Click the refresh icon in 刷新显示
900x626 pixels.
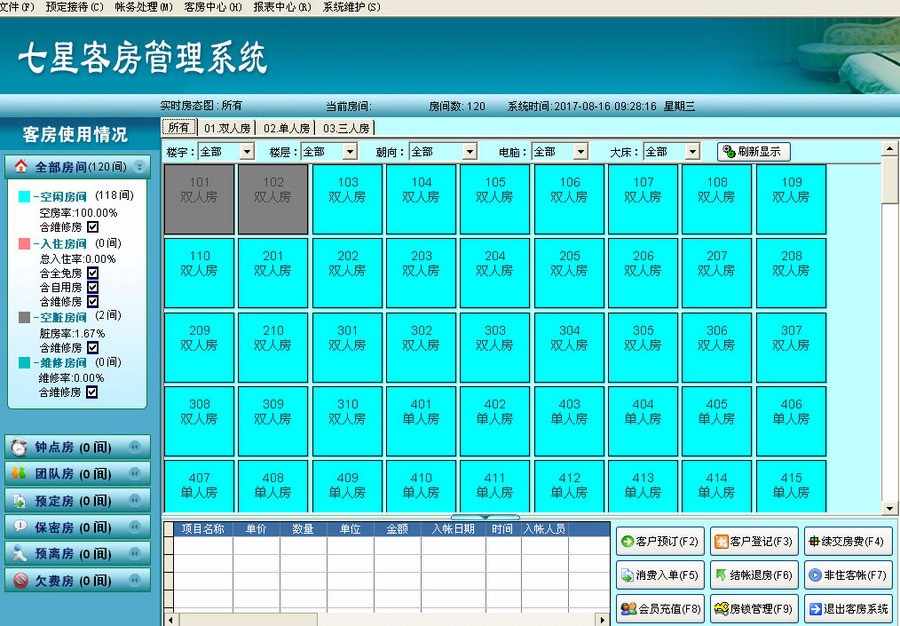click(728, 151)
